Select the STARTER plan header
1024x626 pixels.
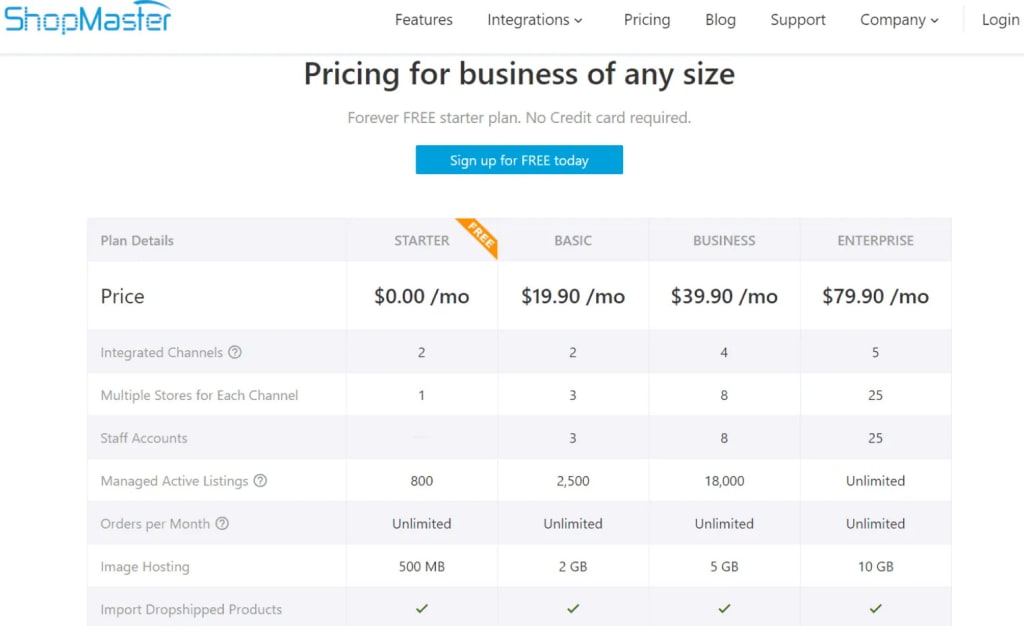pyautogui.click(x=421, y=240)
